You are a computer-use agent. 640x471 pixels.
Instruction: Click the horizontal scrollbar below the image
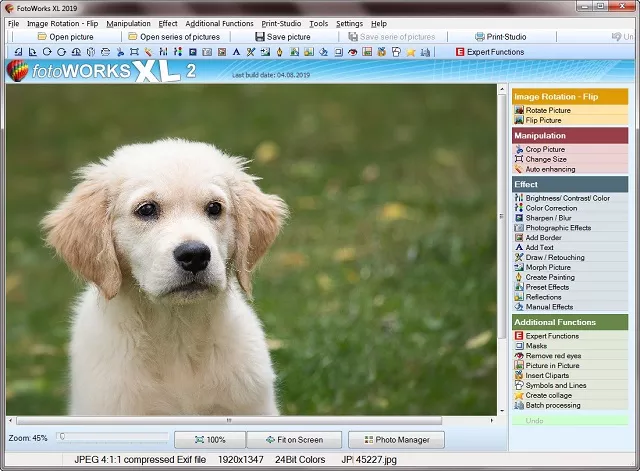tap(250, 420)
